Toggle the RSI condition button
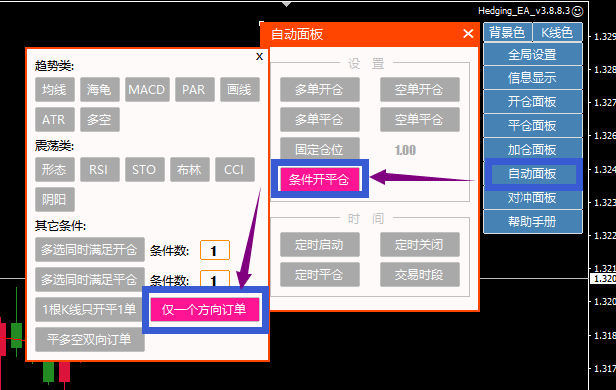The height and width of the screenshot is (390, 616). pyautogui.click(x=99, y=170)
